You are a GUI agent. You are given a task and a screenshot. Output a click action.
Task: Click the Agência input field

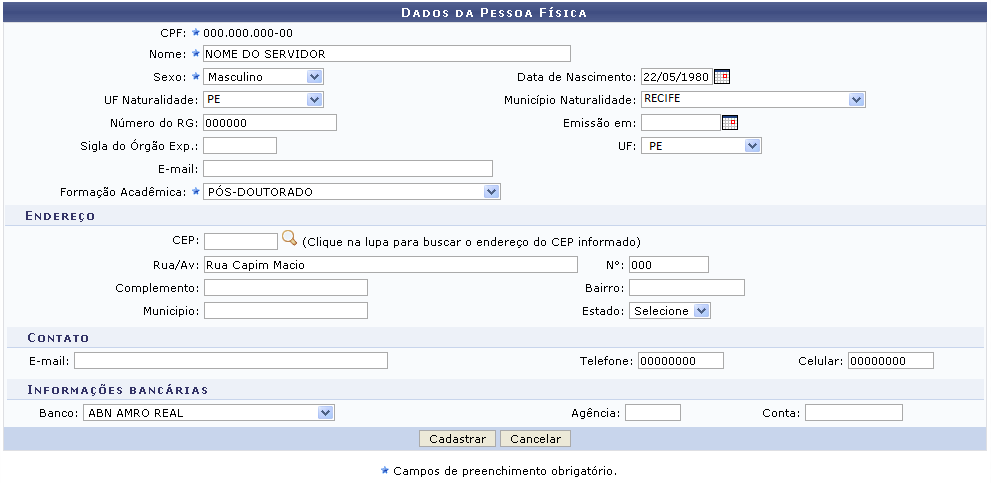[x=652, y=412]
